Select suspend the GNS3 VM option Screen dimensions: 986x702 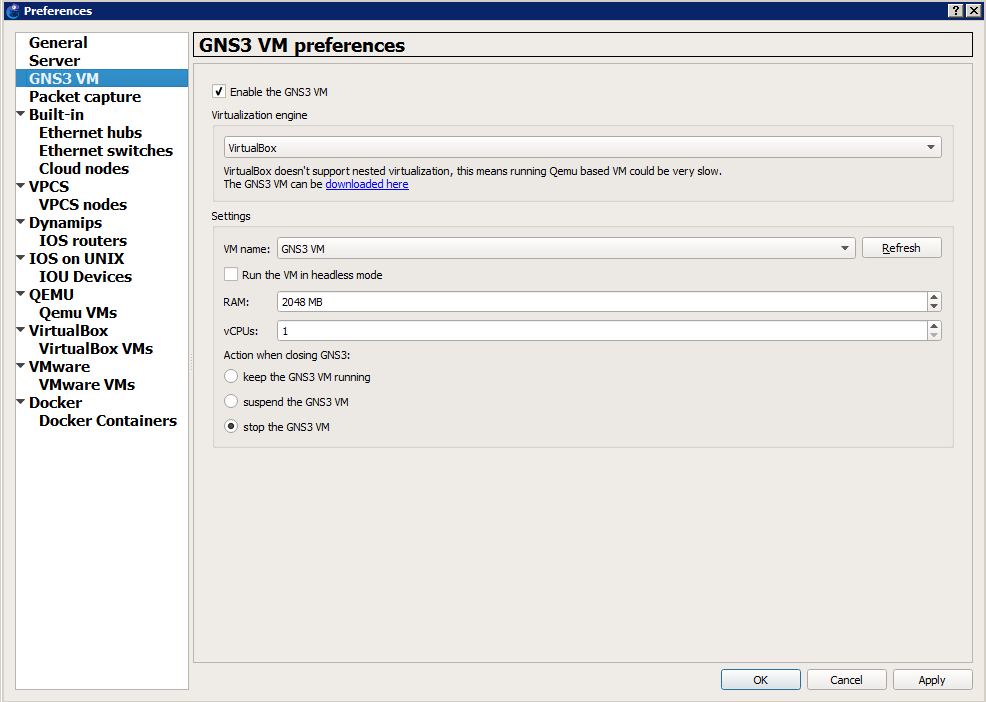click(231, 401)
